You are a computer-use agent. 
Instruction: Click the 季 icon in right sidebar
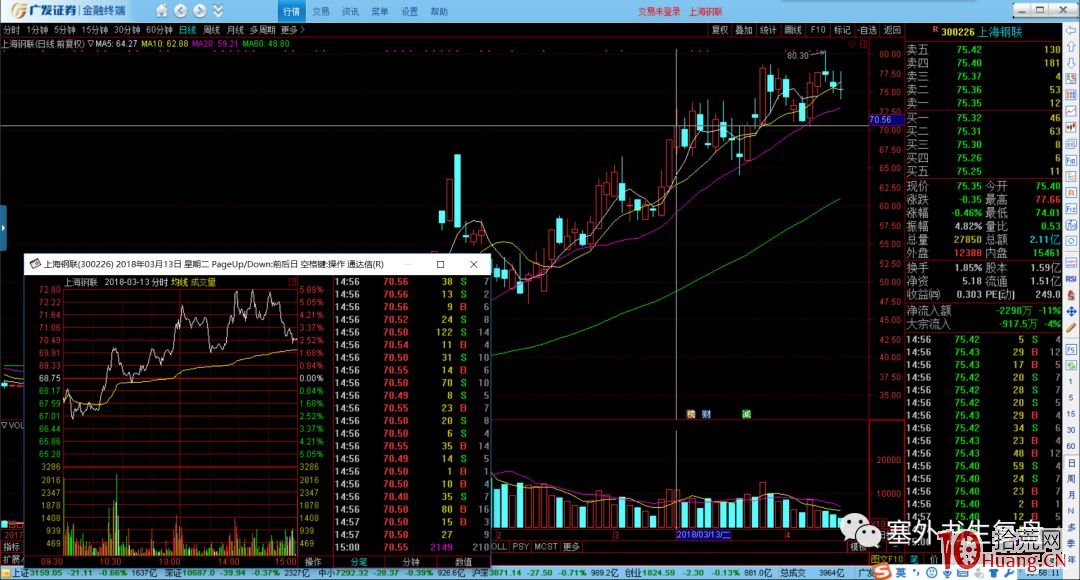(x=1071, y=543)
